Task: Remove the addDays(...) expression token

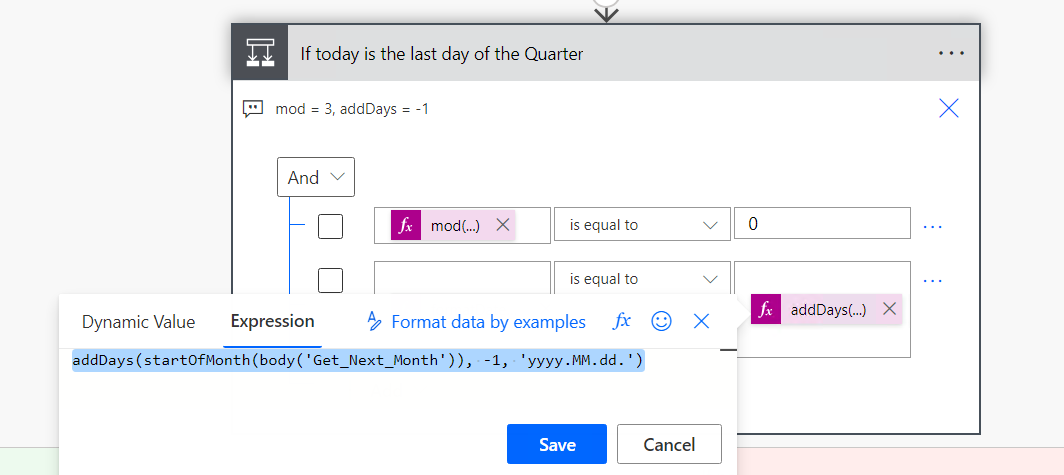Action: coord(889,309)
